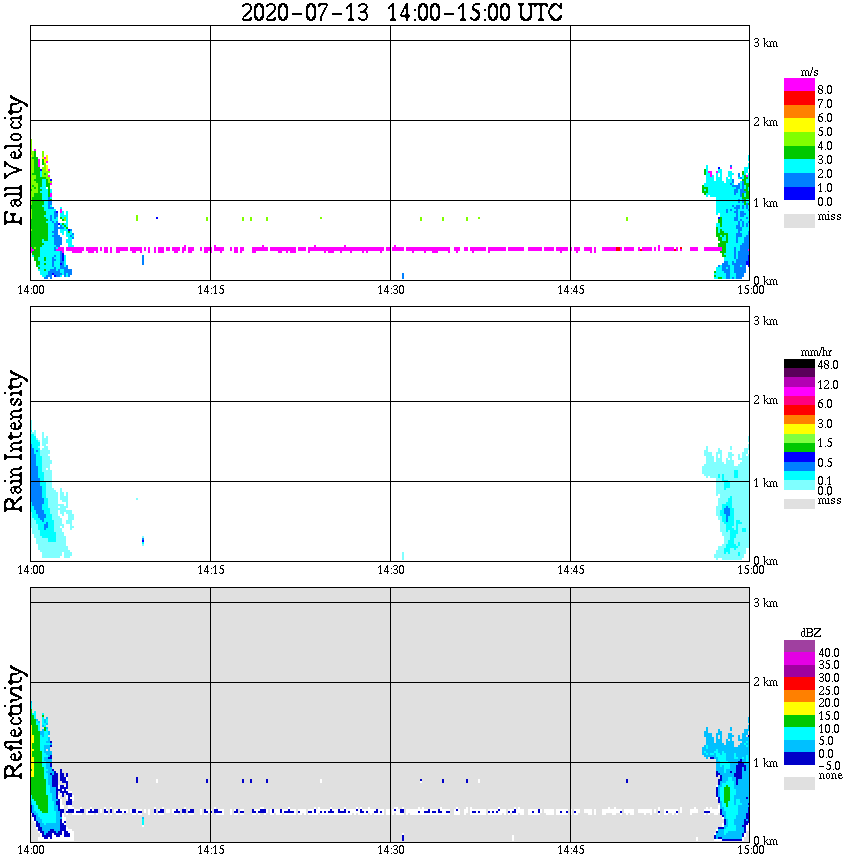Click the "14:45" tick under the Rain Intensity plot
The image size is (850, 868).
[571, 570]
